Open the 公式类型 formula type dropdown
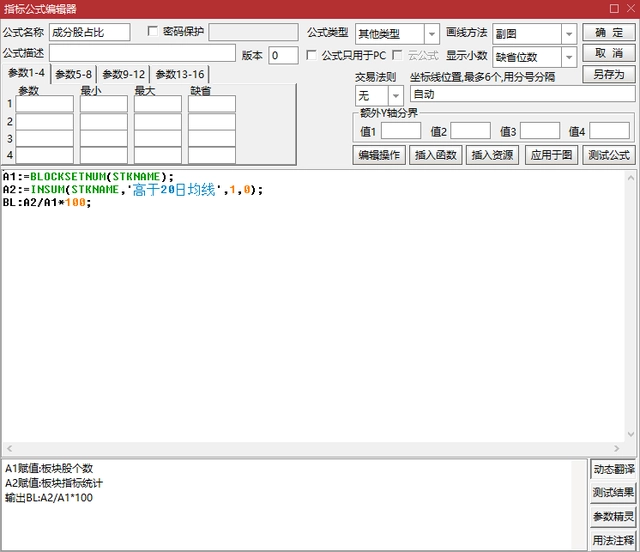This screenshot has width=640, height=552. click(x=431, y=34)
